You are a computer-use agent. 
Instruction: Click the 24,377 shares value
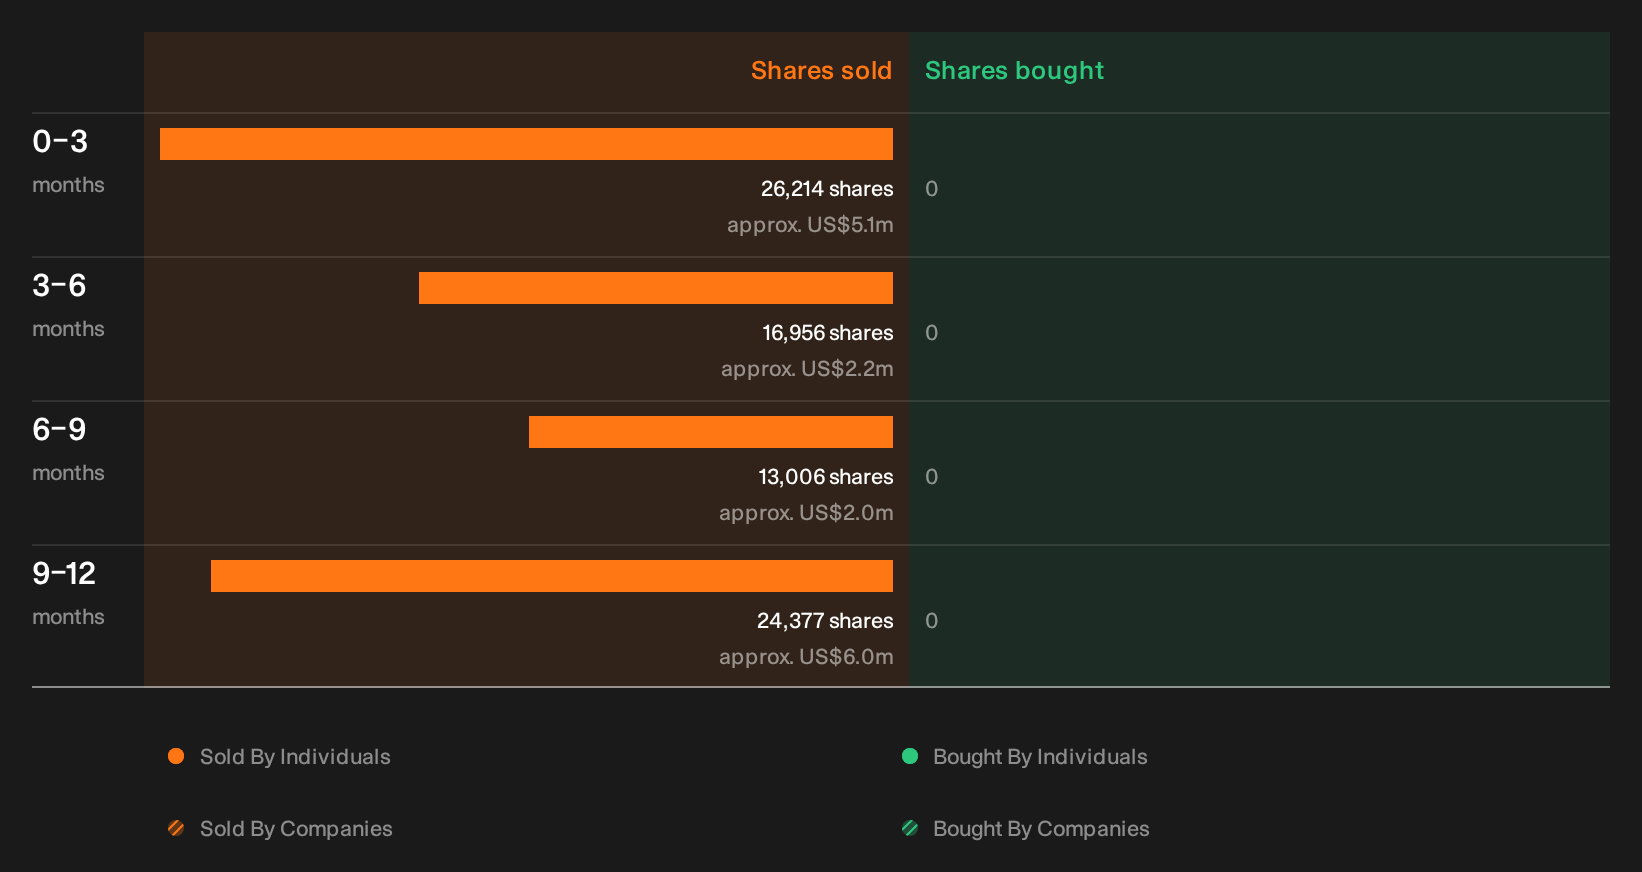click(825, 621)
